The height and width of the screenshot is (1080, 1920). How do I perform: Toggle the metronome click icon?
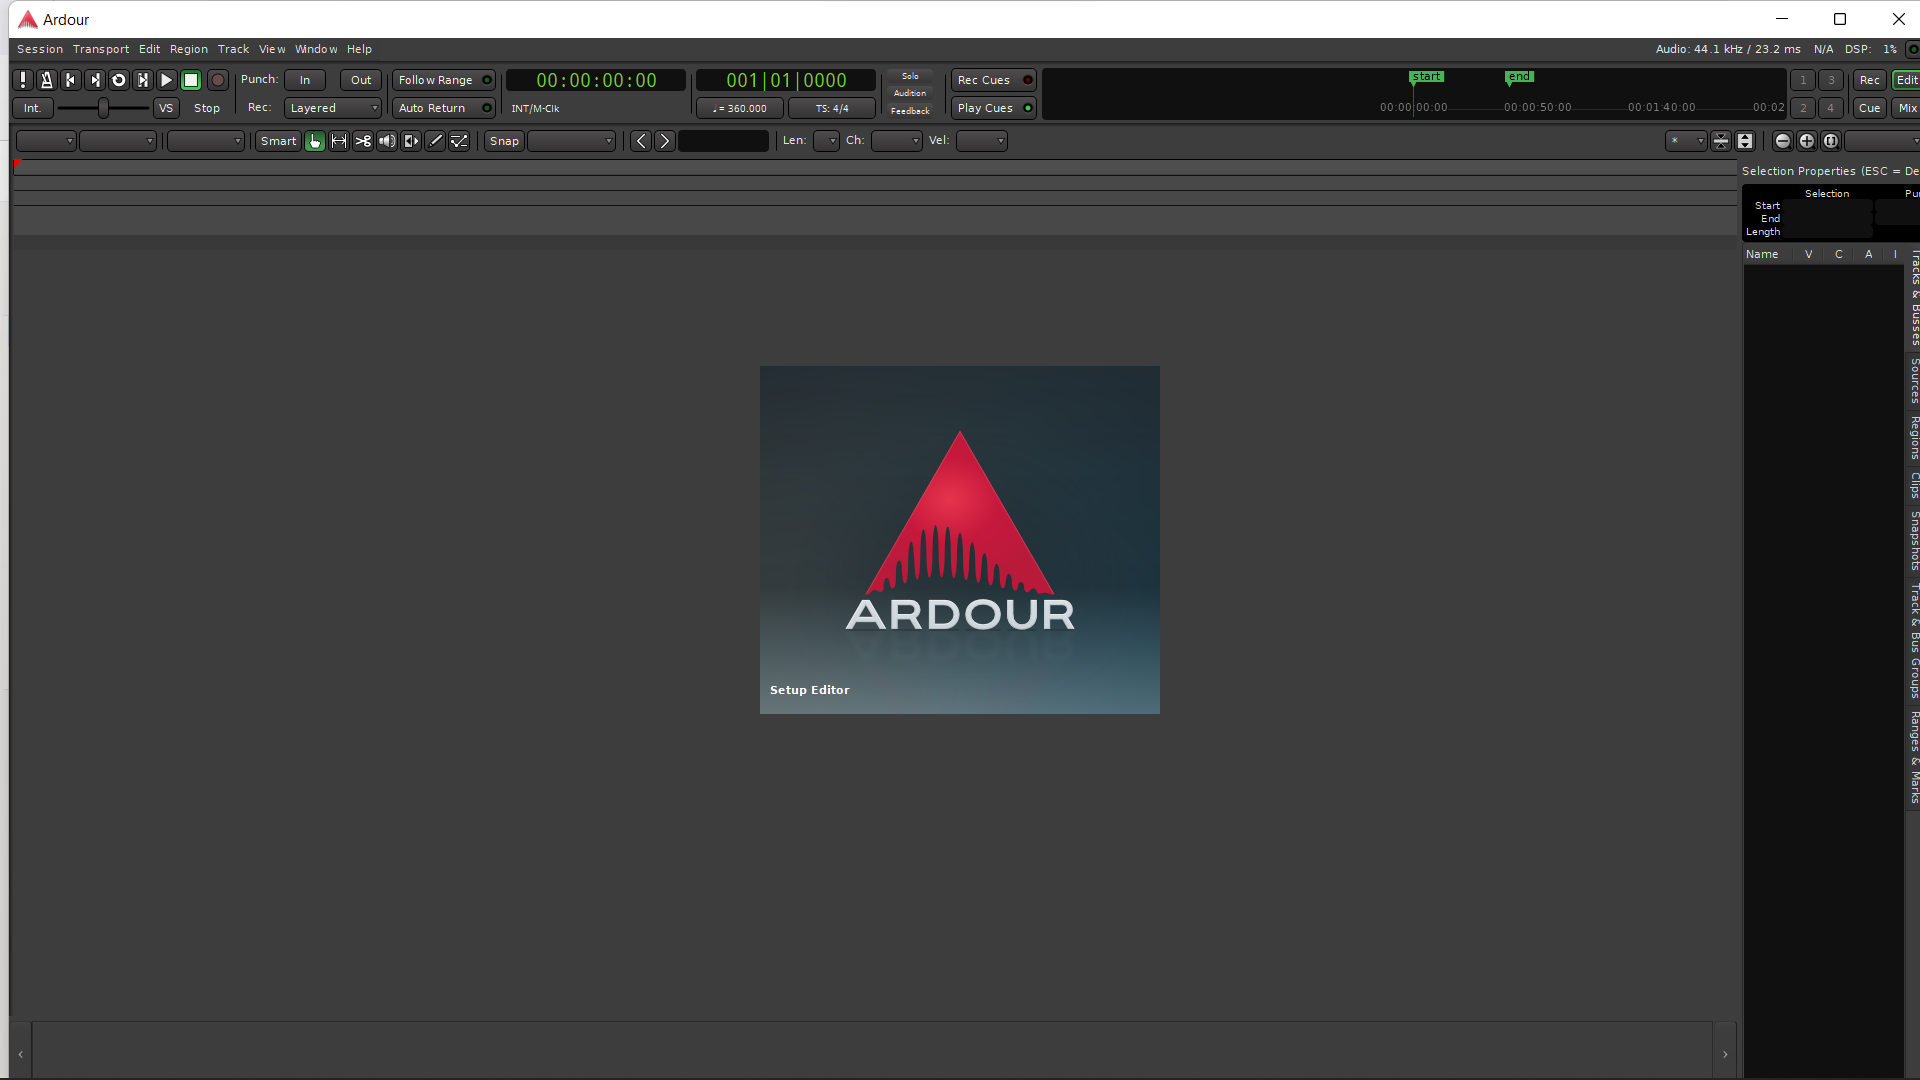(46, 80)
